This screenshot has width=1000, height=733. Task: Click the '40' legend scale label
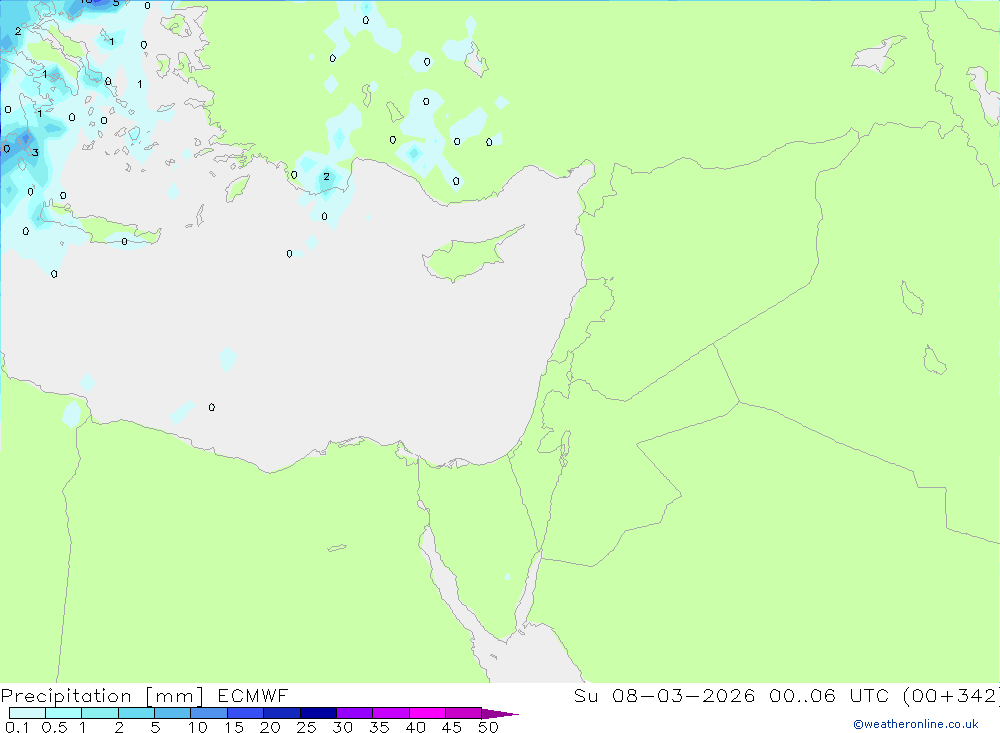click(416, 727)
